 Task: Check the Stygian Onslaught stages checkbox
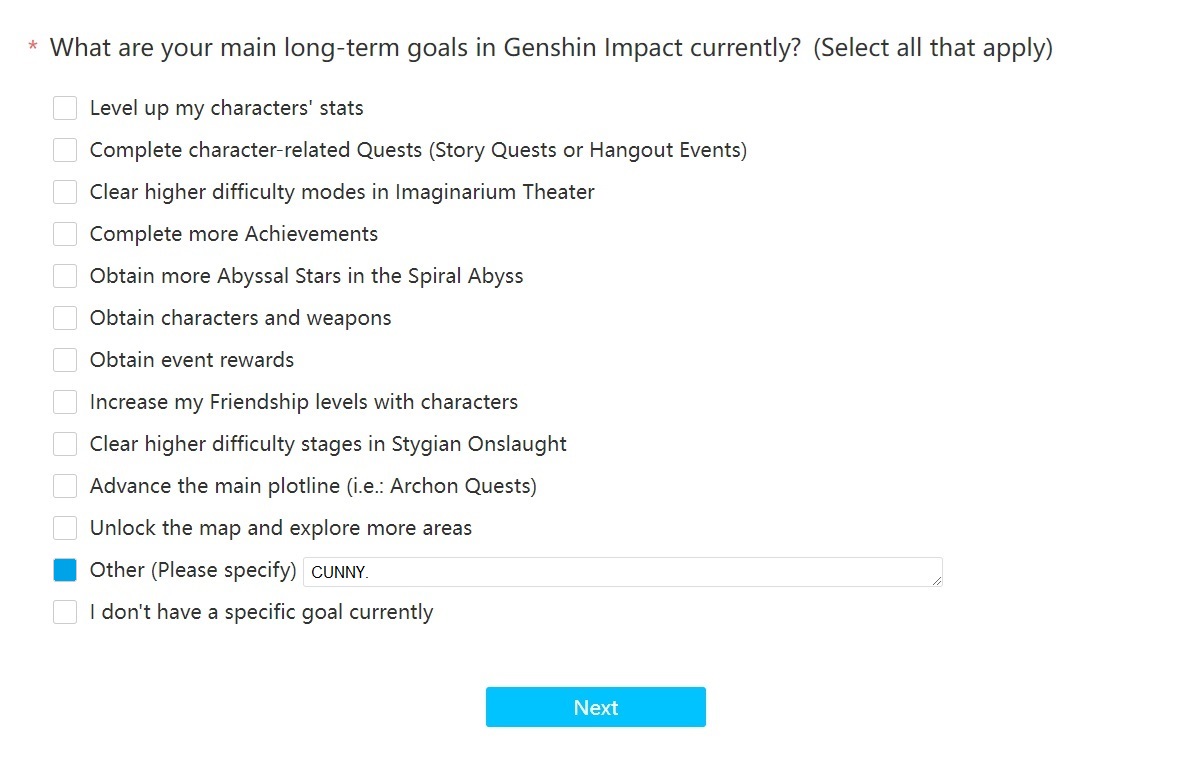(x=65, y=444)
